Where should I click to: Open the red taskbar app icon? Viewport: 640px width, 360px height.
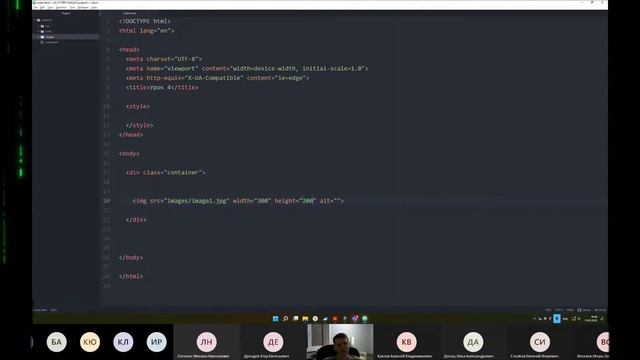coord(335,319)
